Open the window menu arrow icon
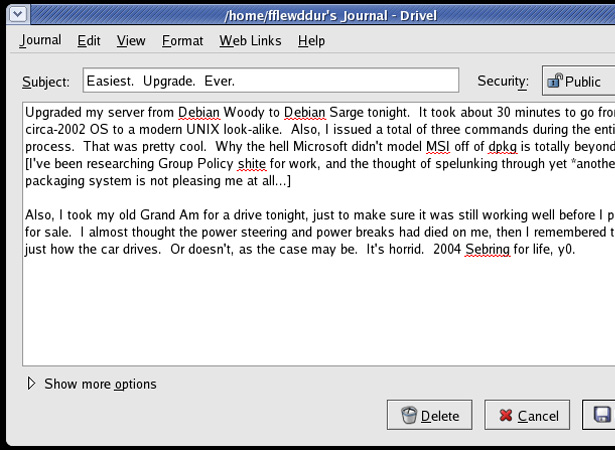The height and width of the screenshot is (450, 615). [18, 15]
